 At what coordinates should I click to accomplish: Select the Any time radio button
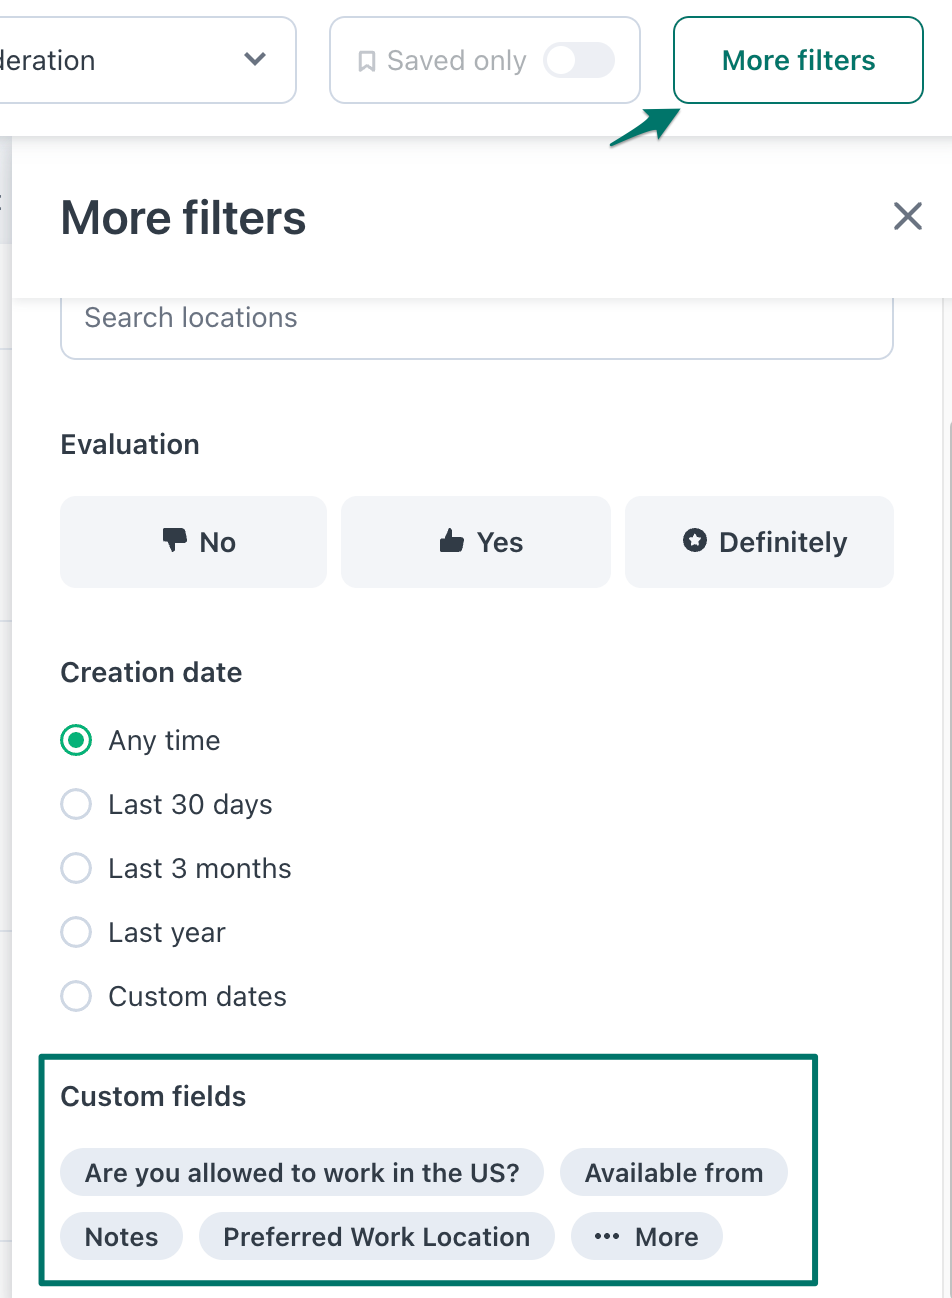point(76,740)
